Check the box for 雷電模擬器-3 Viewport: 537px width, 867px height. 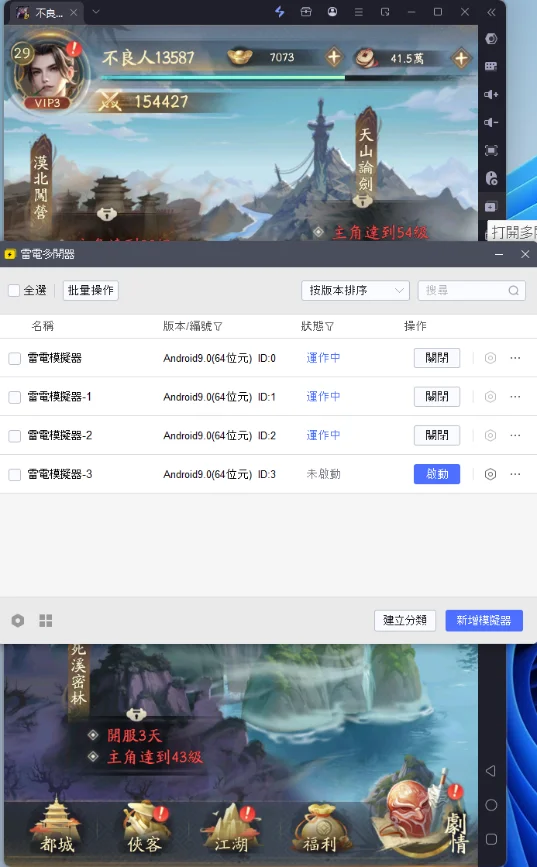click(15, 474)
